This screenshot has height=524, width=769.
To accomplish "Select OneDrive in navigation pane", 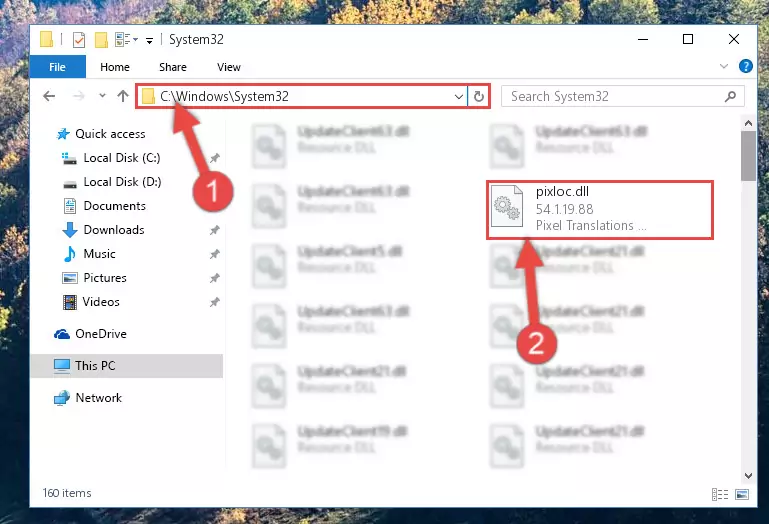I will coord(101,334).
